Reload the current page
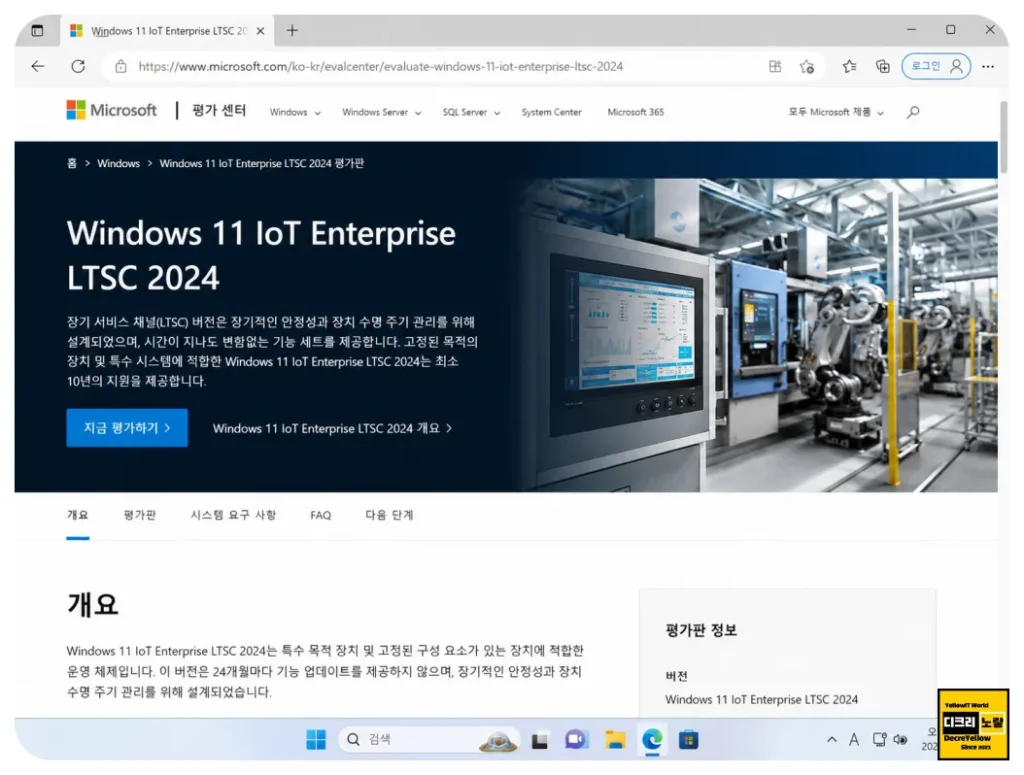The height and width of the screenshot is (775, 1024). point(78,66)
